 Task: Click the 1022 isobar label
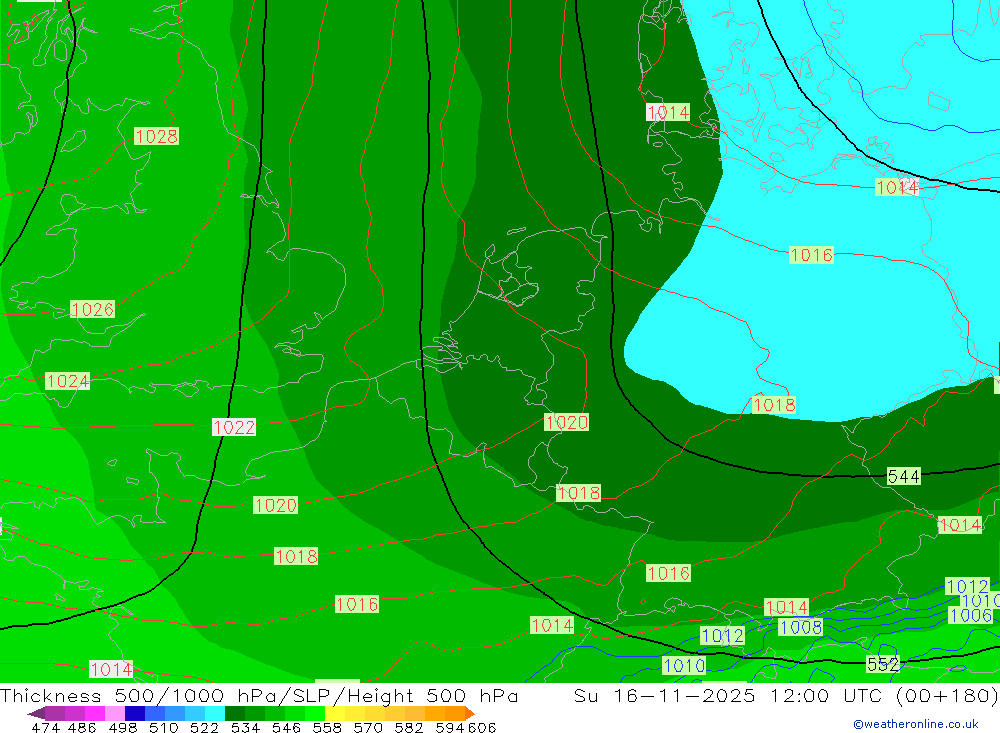[x=234, y=427]
